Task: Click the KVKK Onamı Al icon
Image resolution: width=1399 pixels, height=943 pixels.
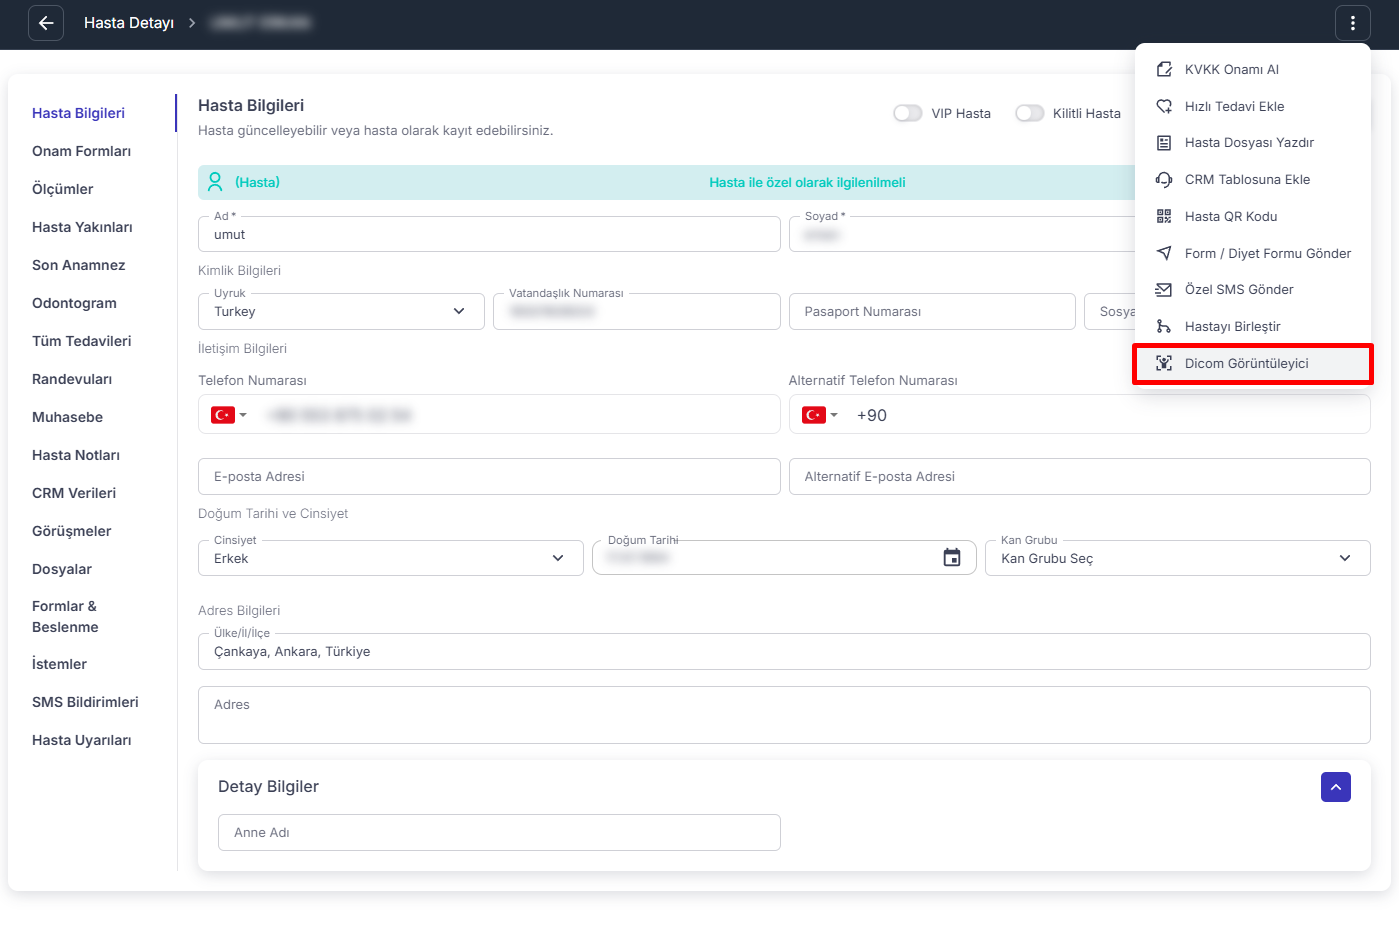Action: (x=1164, y=69)
